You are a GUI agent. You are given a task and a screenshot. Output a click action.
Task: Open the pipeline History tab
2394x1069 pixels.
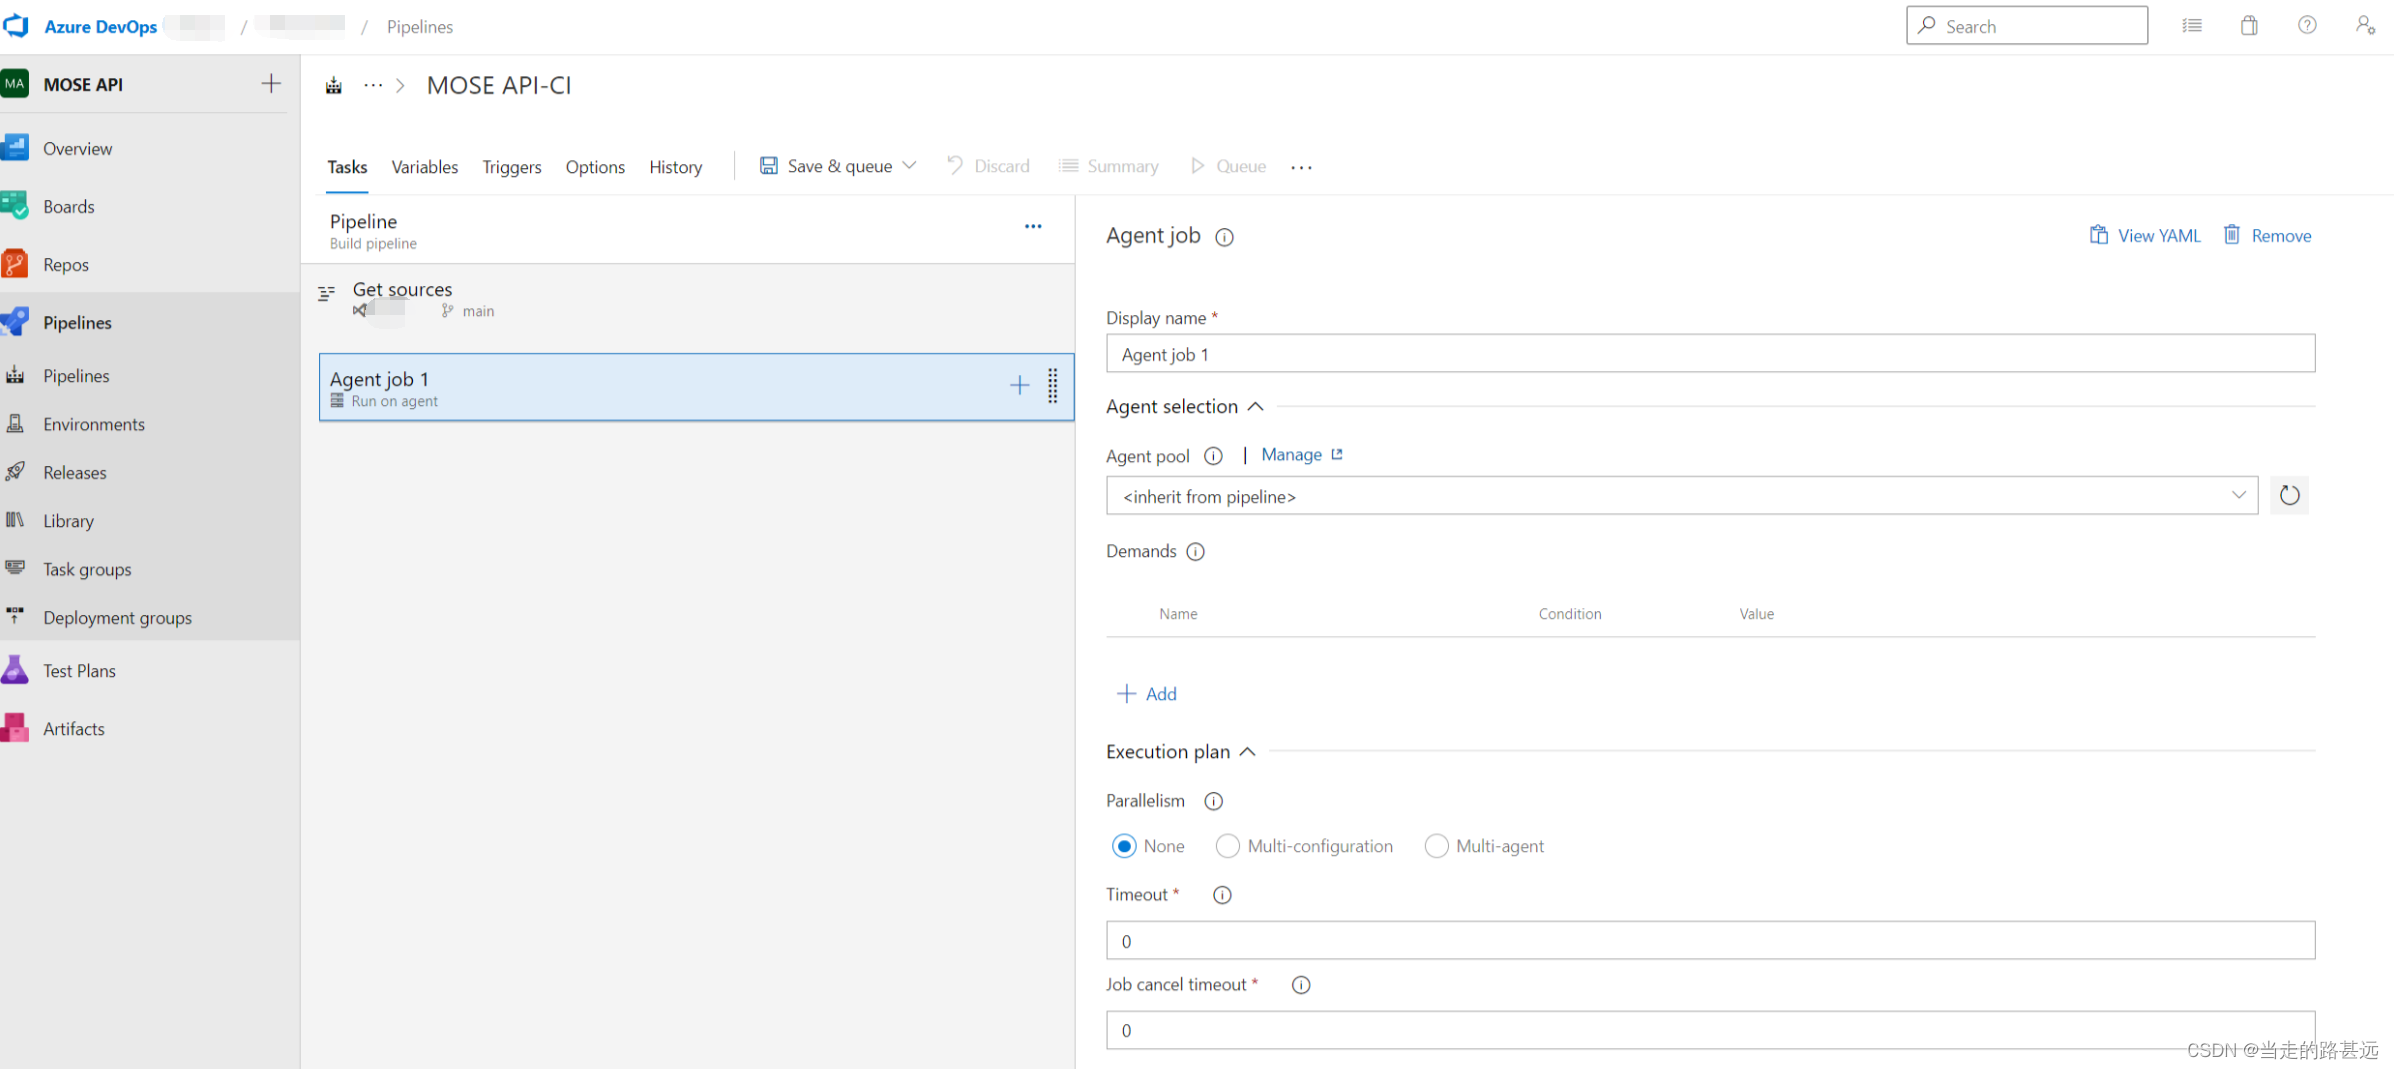coord(675,167)
